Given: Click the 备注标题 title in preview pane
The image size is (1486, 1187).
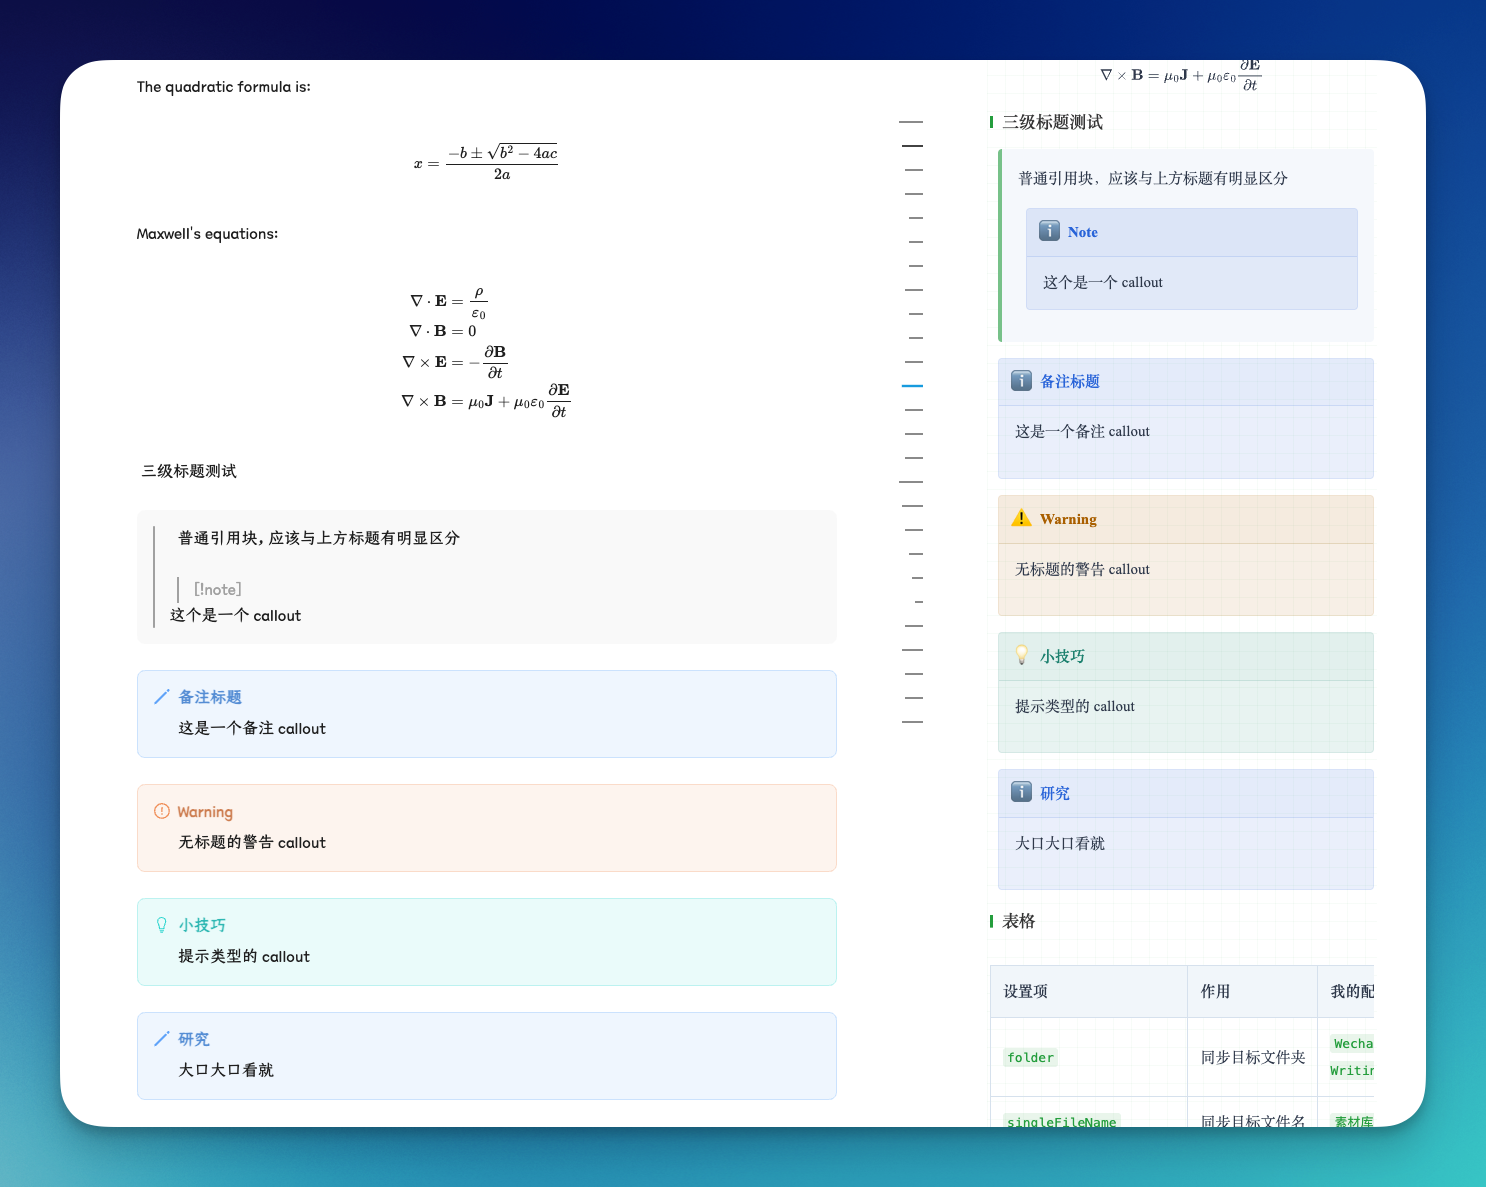Looking at the screenshot, I should click(1070, 381).
